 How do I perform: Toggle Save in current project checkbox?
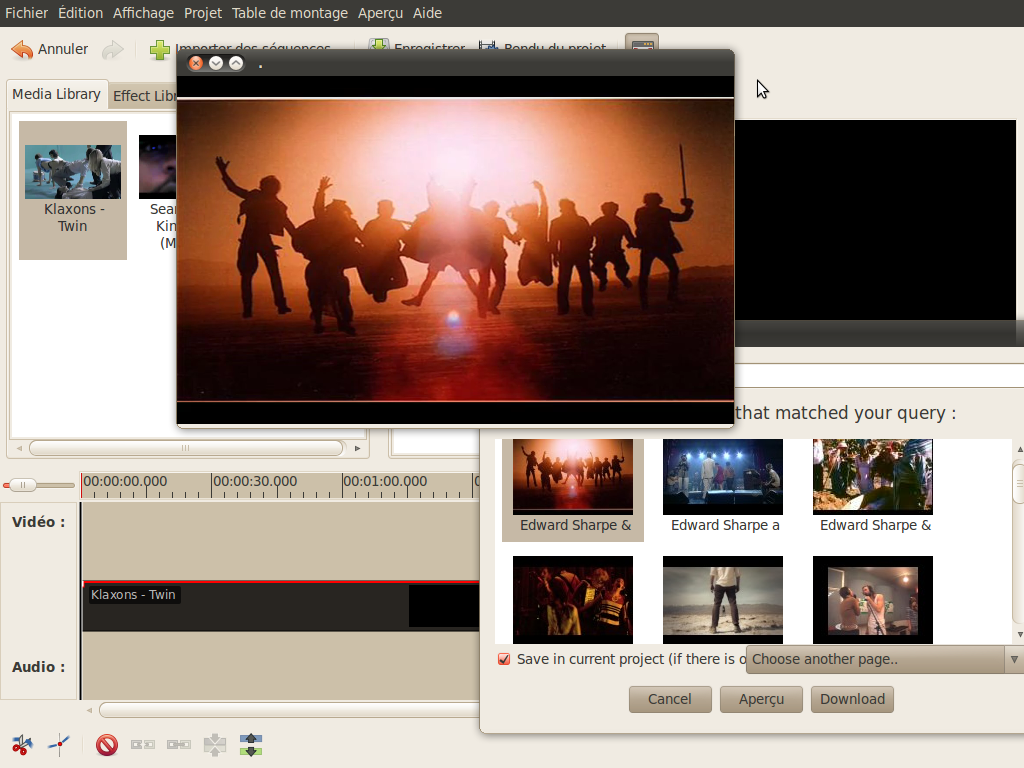tap(504, 659)
